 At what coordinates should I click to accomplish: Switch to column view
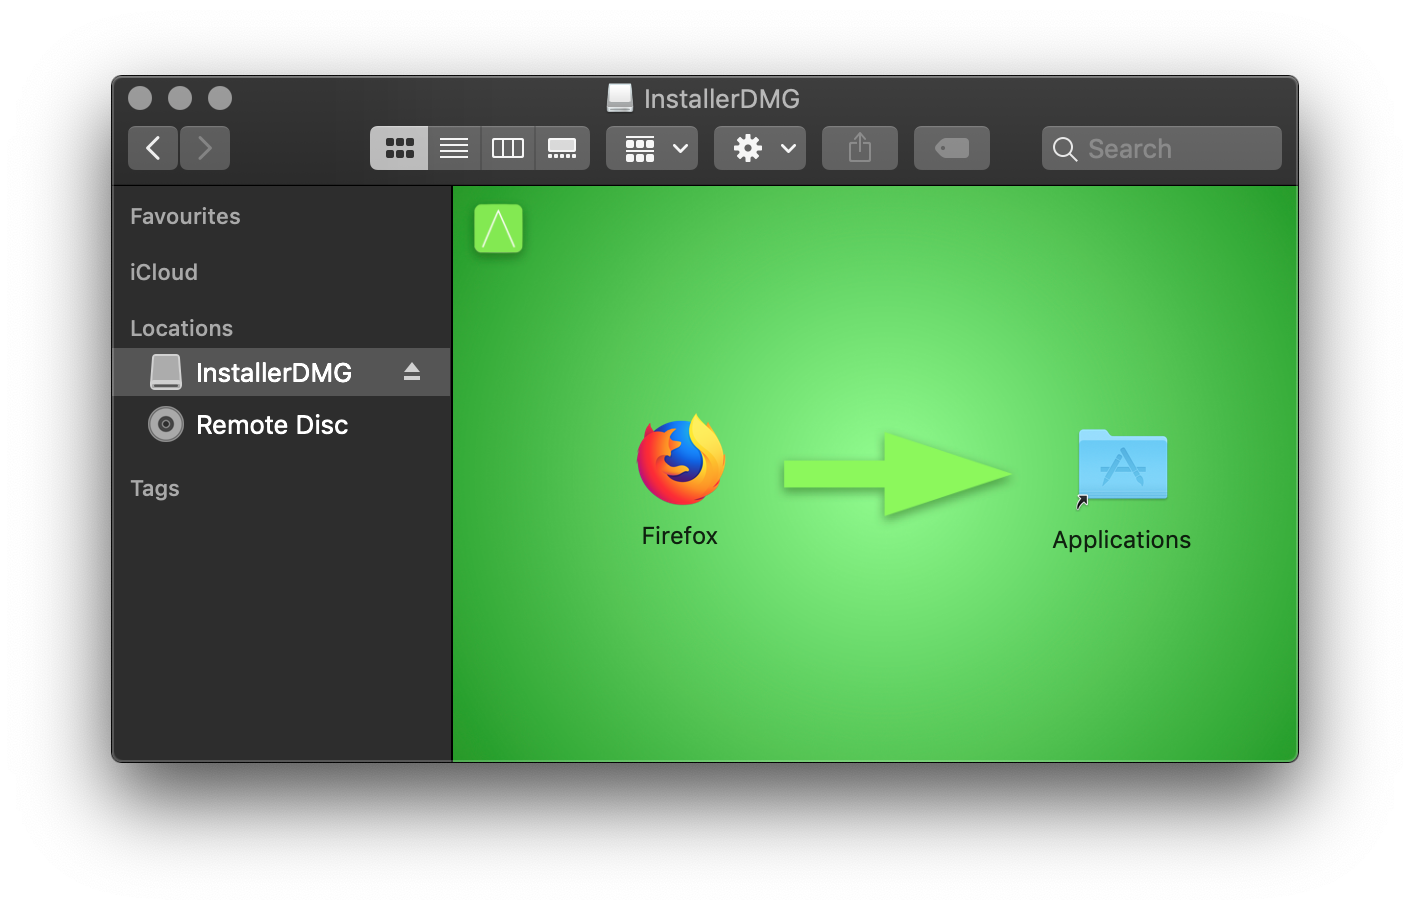tap(508, 148)
